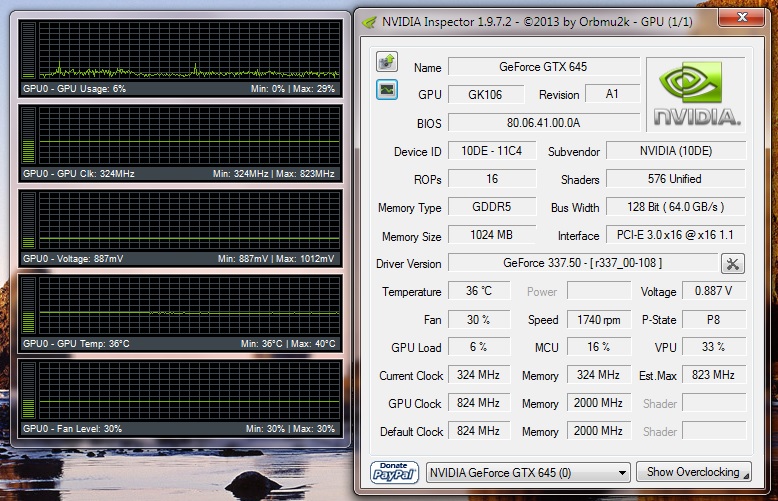Image resolution: width=778 pixels, height=501 pixels.
Task: Click the Memory Type field GDDR5
Action: click(492, 206)
